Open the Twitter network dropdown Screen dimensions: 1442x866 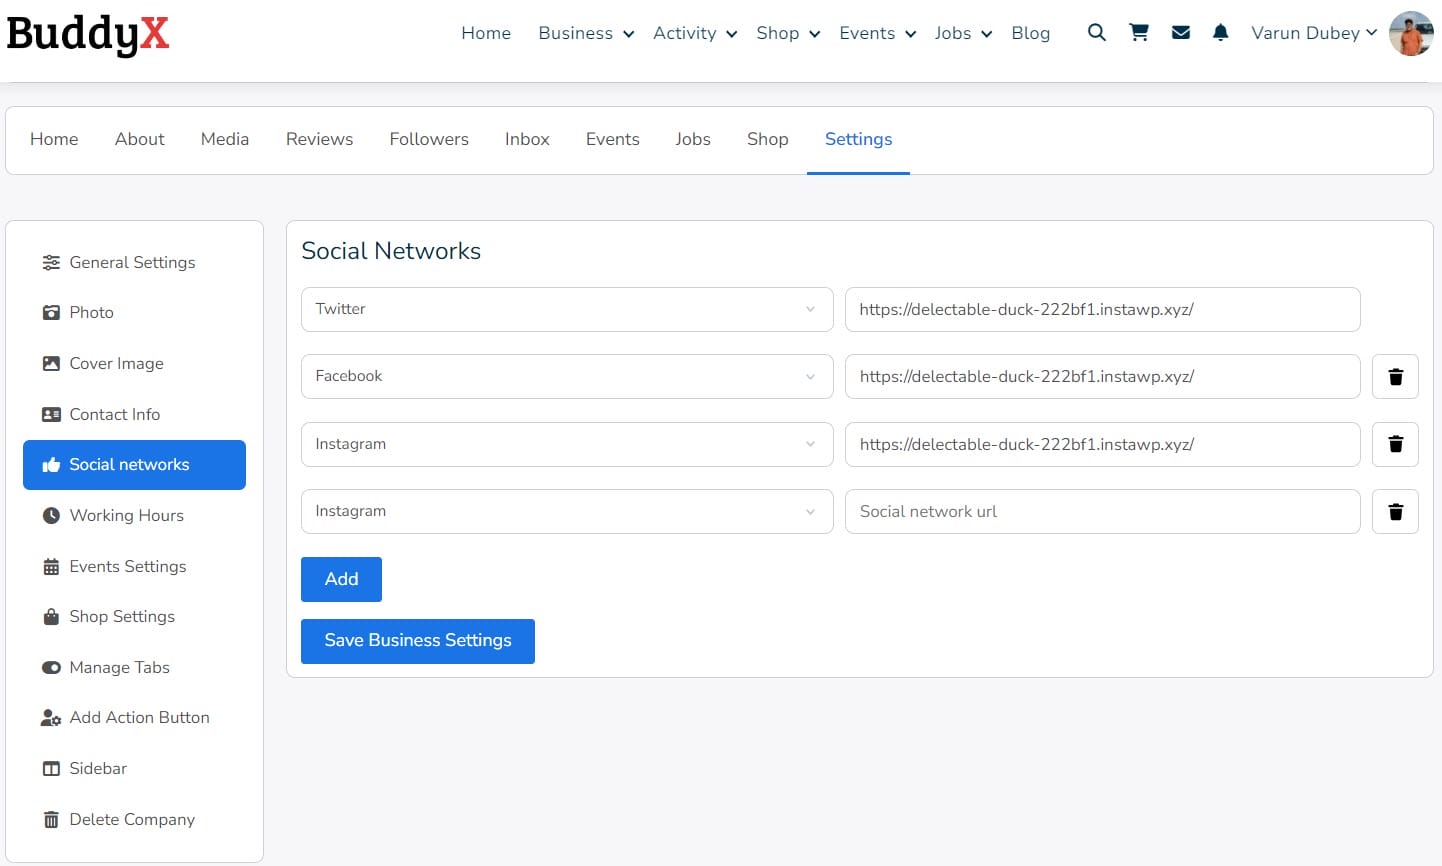click(566, 310)
